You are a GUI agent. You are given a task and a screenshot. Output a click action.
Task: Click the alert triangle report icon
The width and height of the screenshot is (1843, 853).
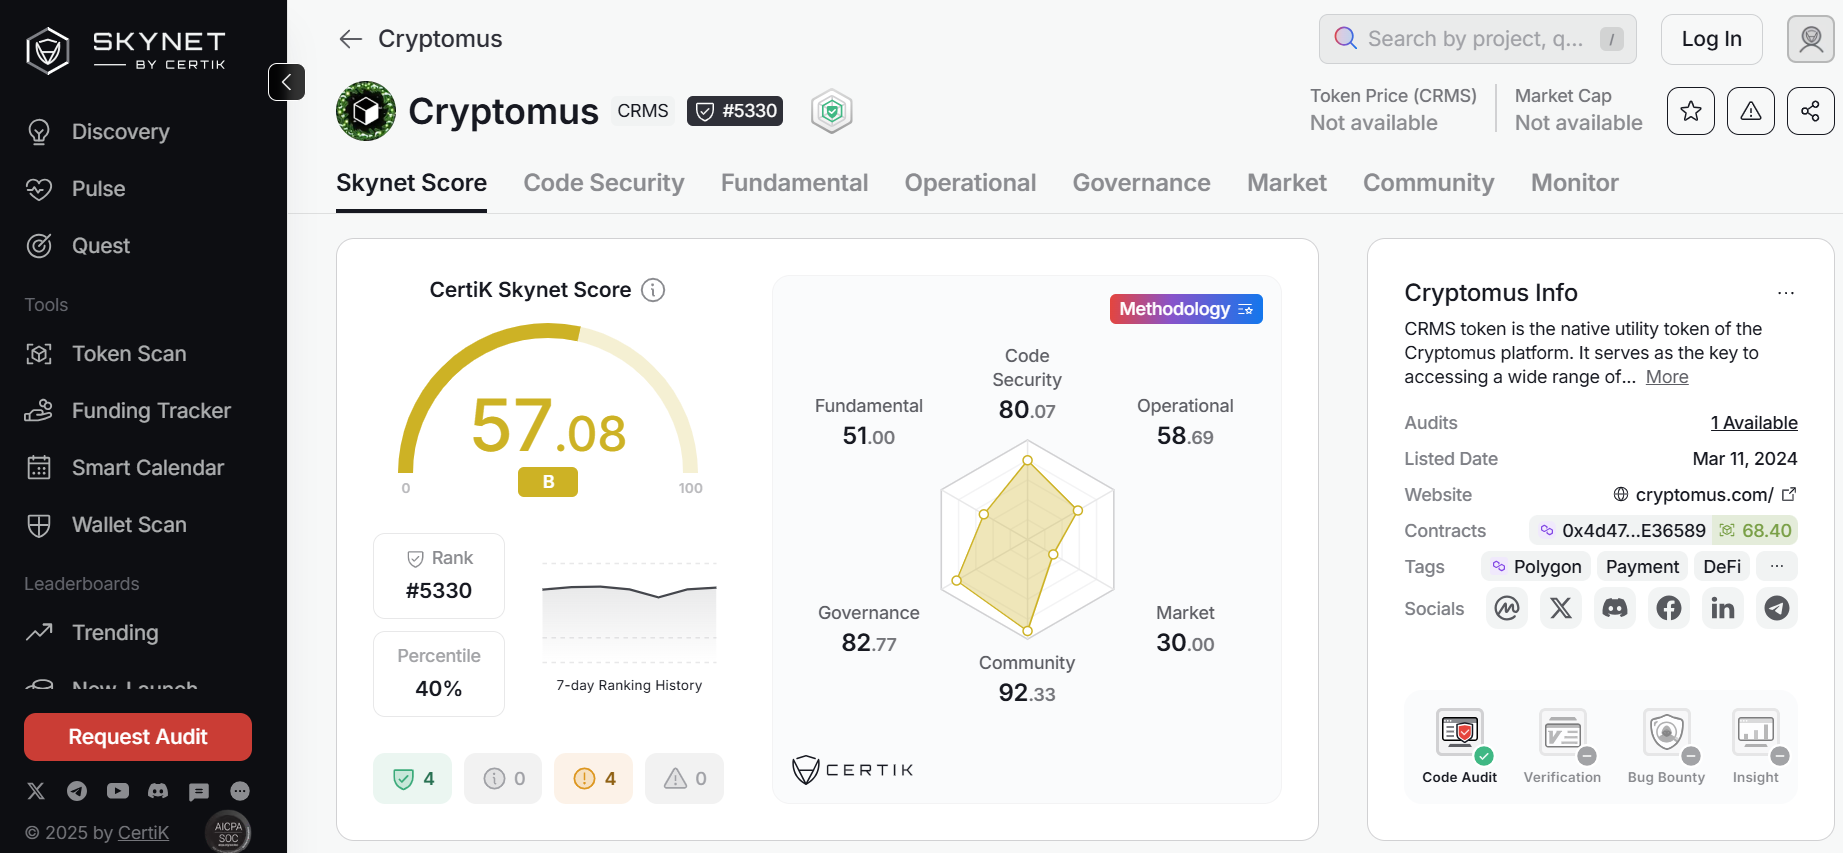point(1750,111)
